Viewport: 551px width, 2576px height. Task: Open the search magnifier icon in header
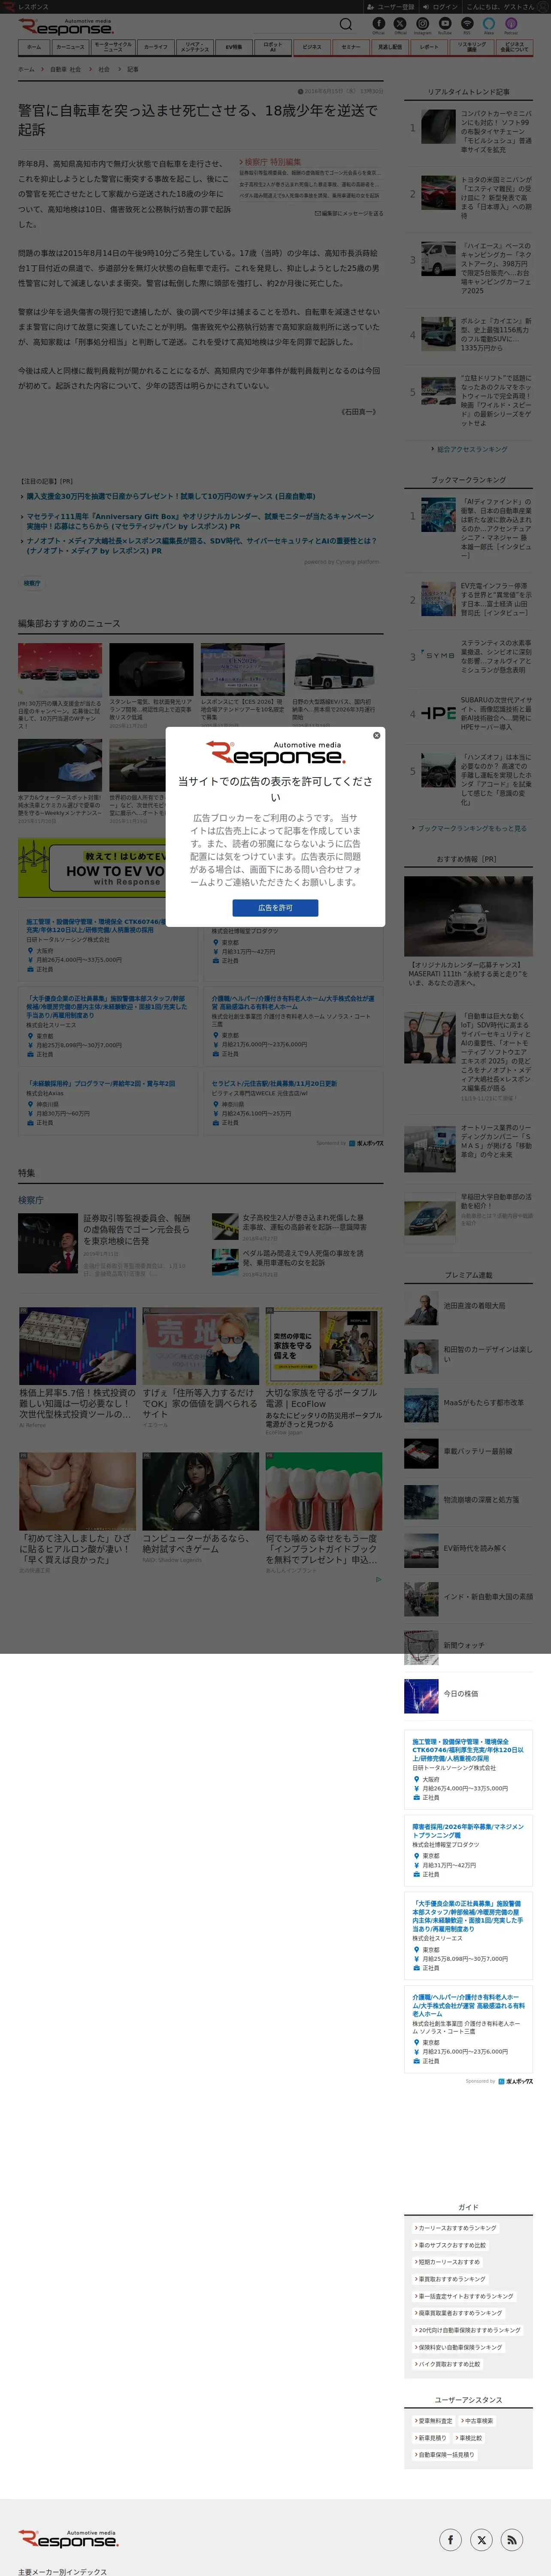[x=346, y=24]
